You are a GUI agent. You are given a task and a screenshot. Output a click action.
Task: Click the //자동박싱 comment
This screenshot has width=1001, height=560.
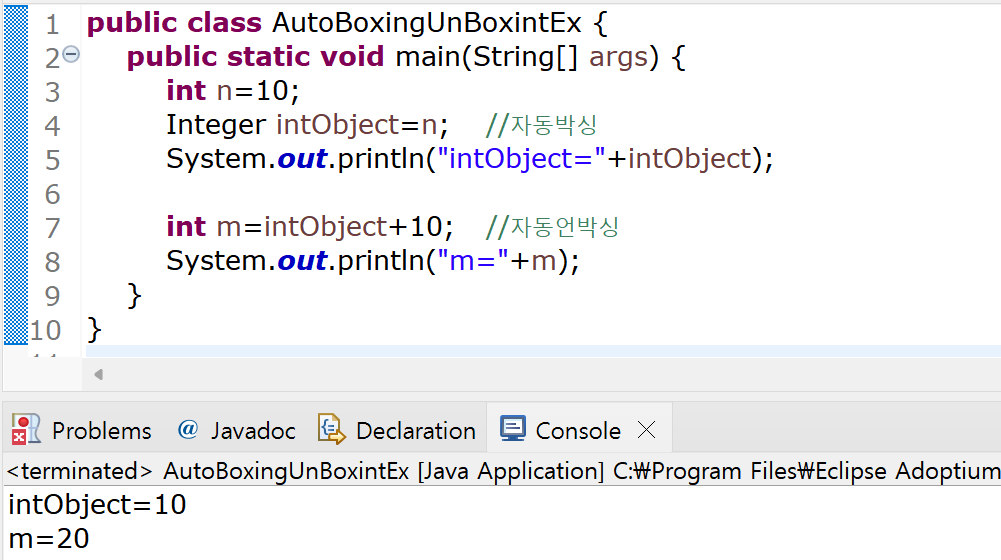(x=541, y=125)
